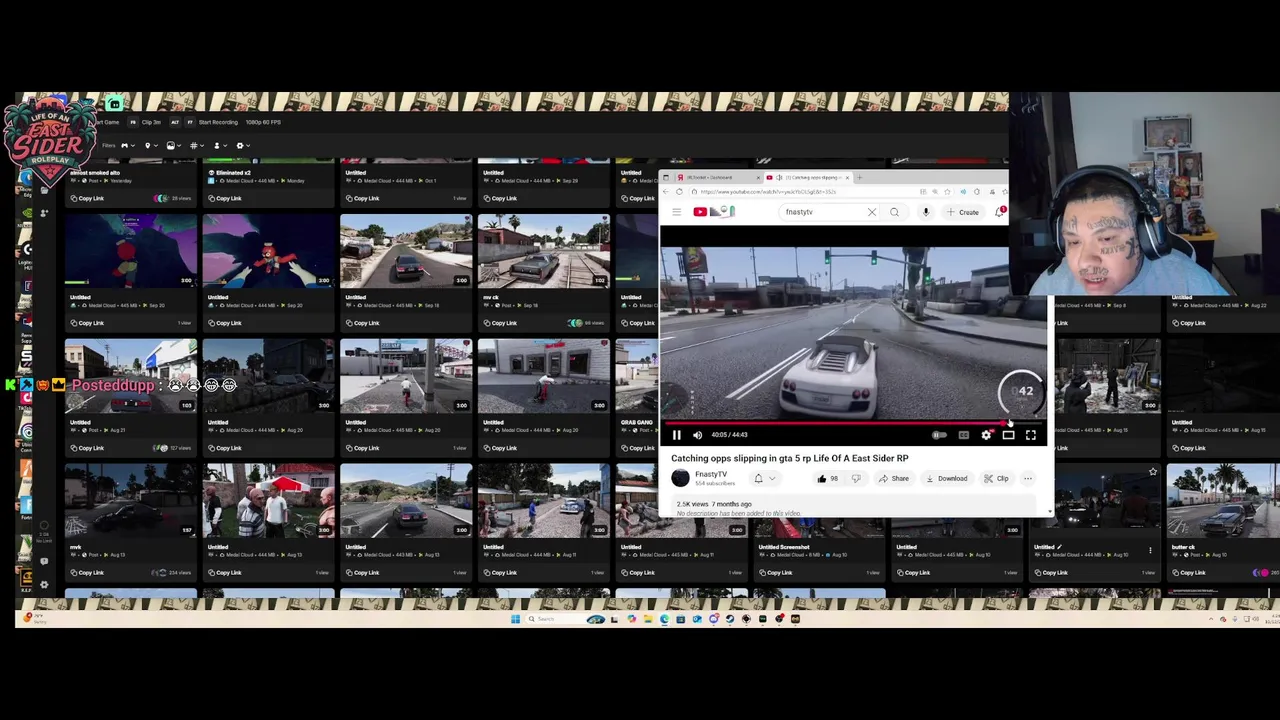This screenshot has height=720, width=1280.
Task: Expand the Medal hashtag filter dropdown
Action: [196, 146]
